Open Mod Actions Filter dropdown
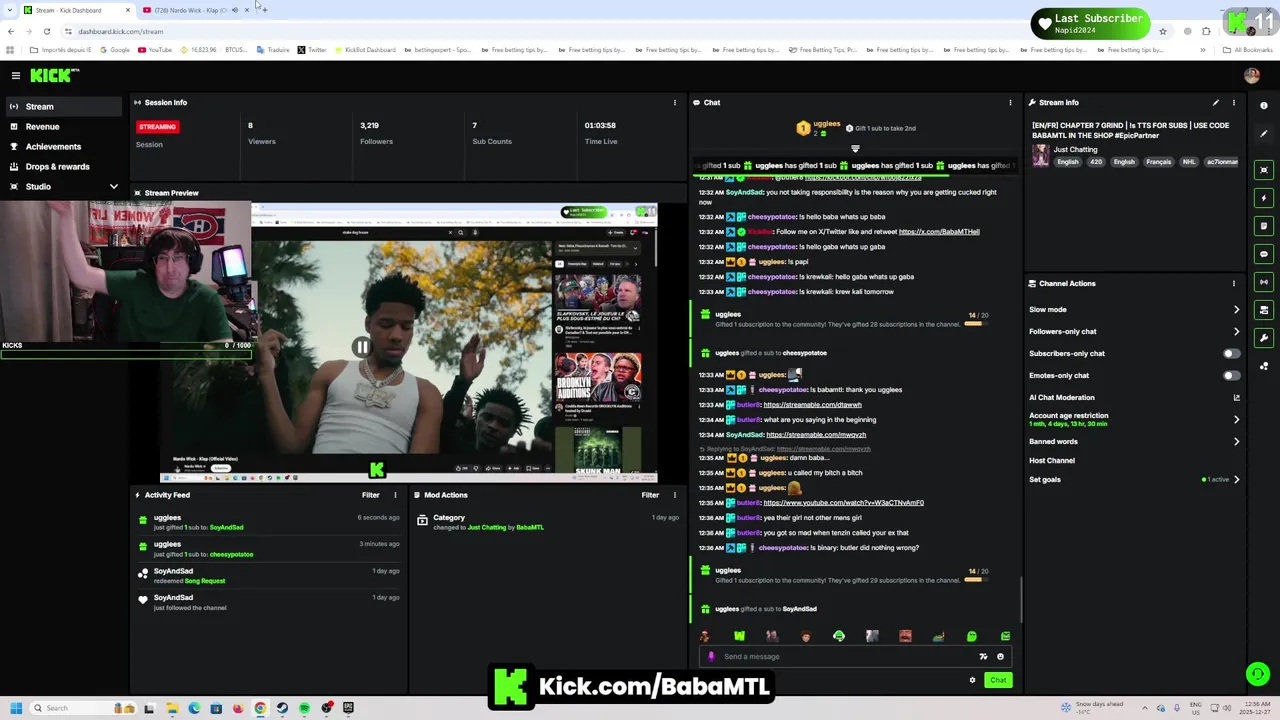Image resolution: width=1280 pixels, height=720 pixels. tap(650, 495)
